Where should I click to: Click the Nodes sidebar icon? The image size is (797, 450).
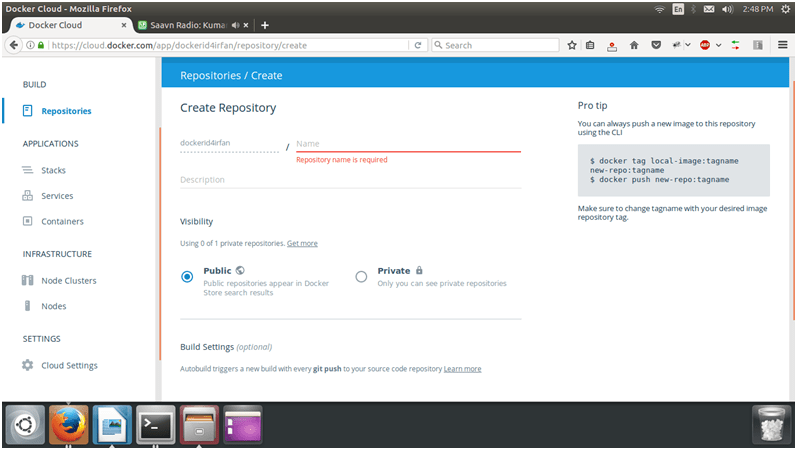(27, 306)
